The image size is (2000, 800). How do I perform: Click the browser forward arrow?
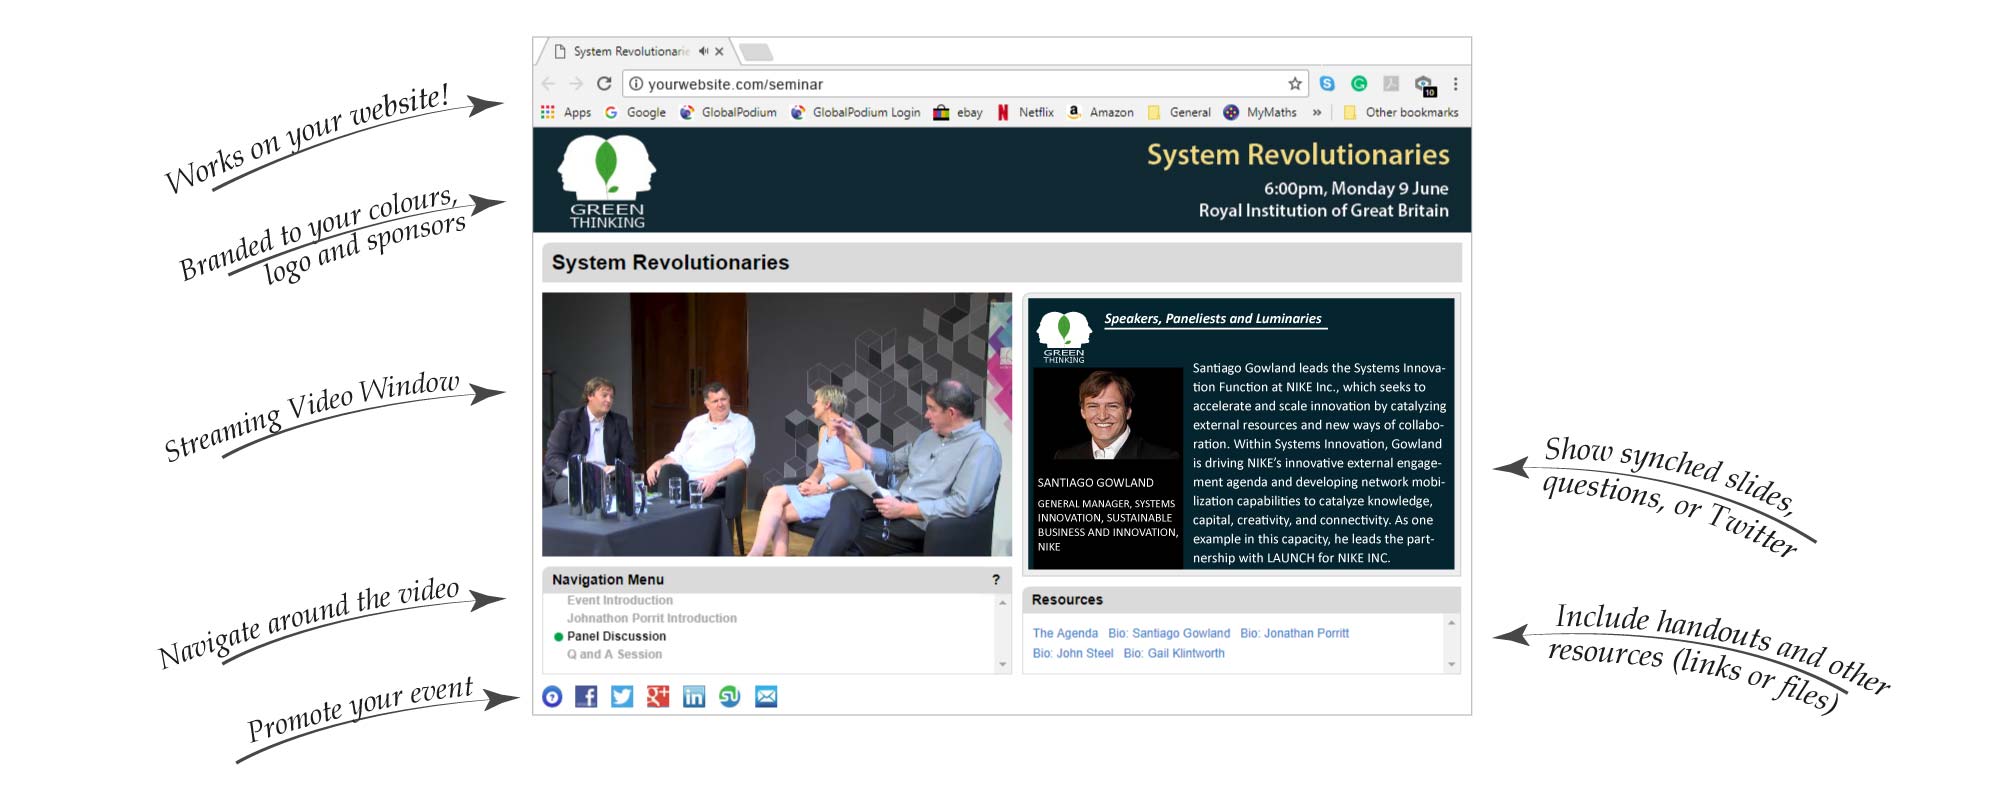click(x=576, y=84)
